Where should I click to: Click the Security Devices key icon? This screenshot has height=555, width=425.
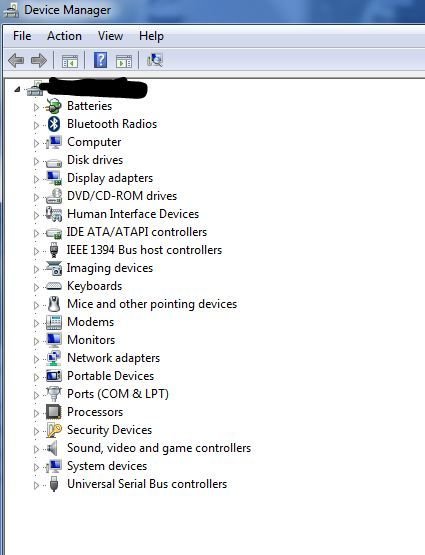pos(54,430)
